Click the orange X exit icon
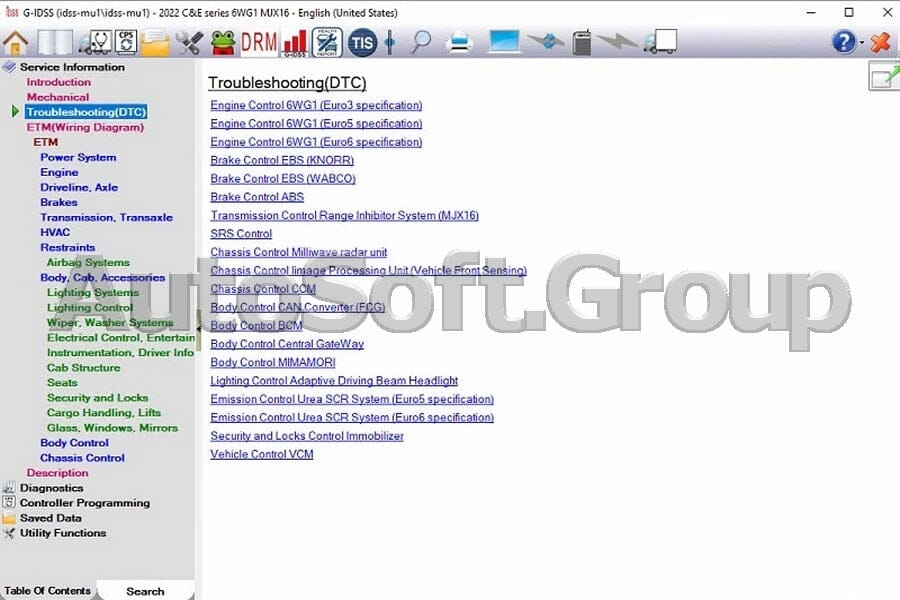Viewport: 900px width, 600px height. (881, 42)
